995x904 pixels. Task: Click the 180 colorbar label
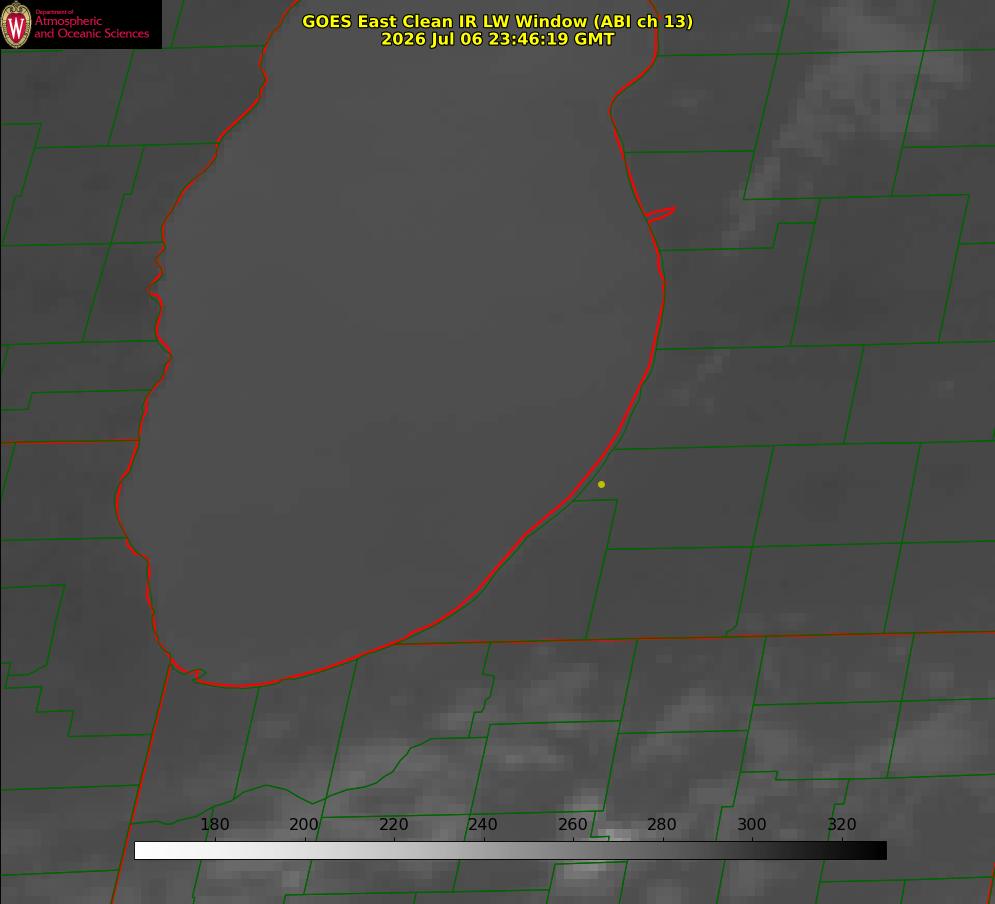214,824
